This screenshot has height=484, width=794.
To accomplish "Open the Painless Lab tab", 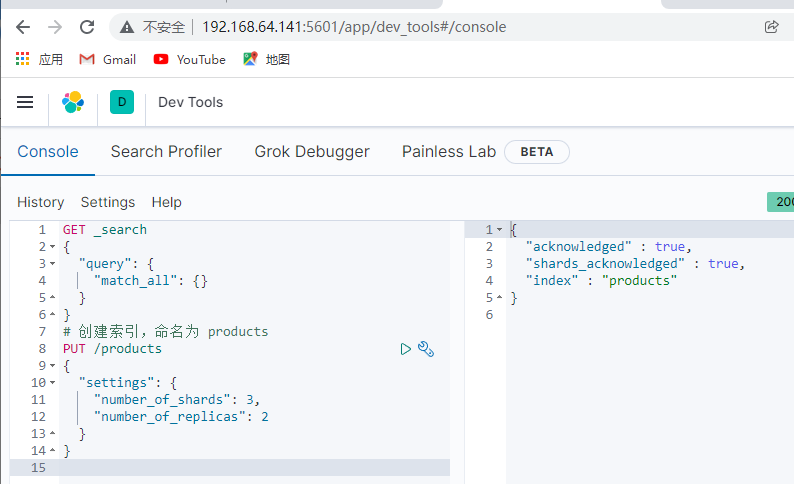I will point(449,152).
